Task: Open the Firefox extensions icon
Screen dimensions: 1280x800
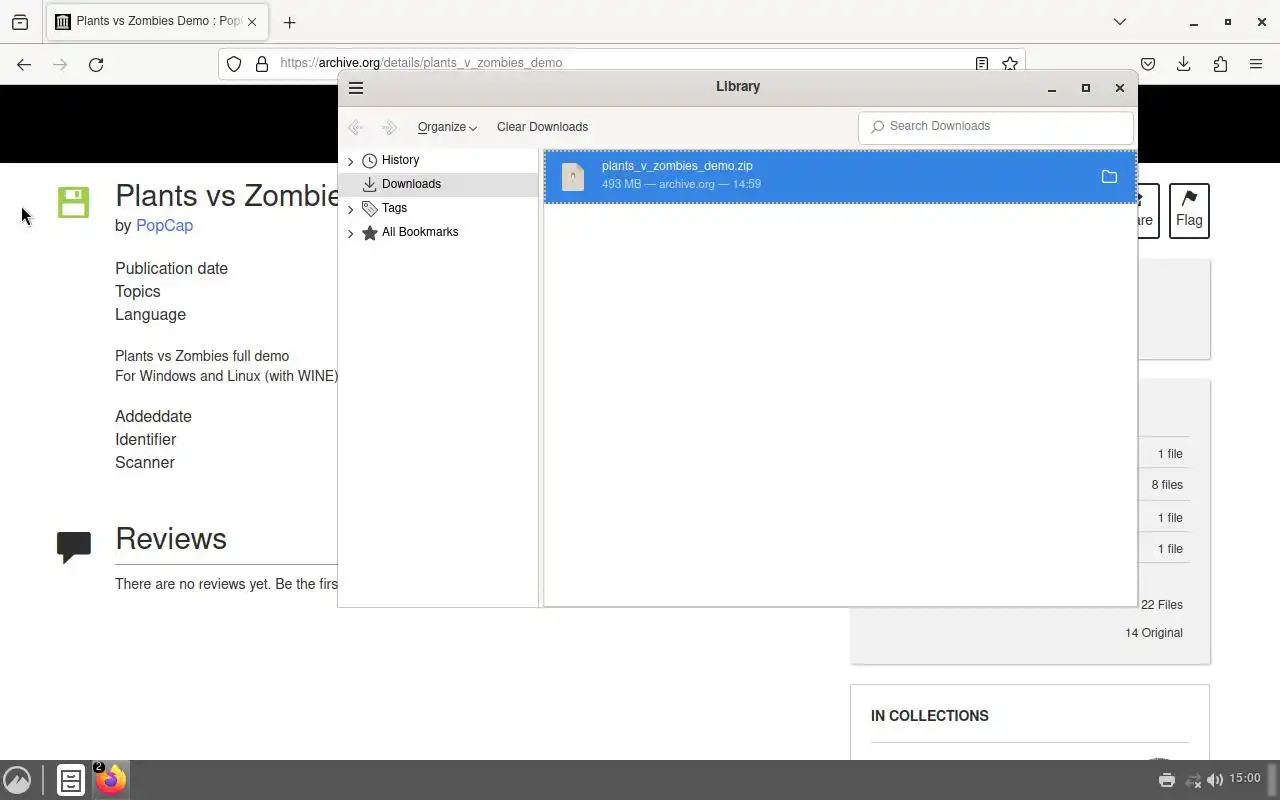Action: click(1220, 64)
